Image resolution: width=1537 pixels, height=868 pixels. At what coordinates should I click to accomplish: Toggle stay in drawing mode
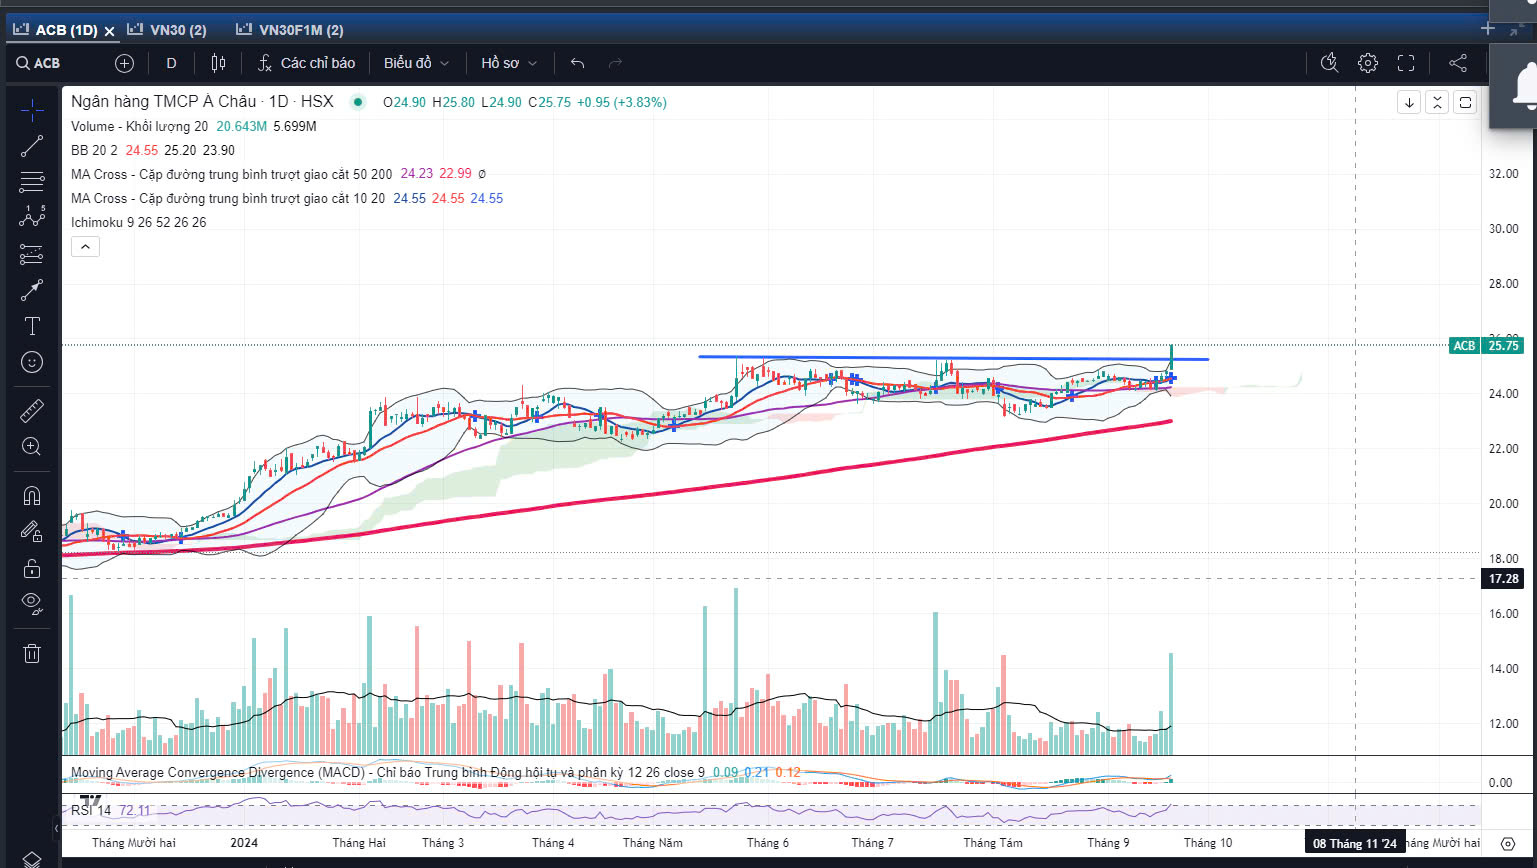pyautogui.click(x=32, y=532)
